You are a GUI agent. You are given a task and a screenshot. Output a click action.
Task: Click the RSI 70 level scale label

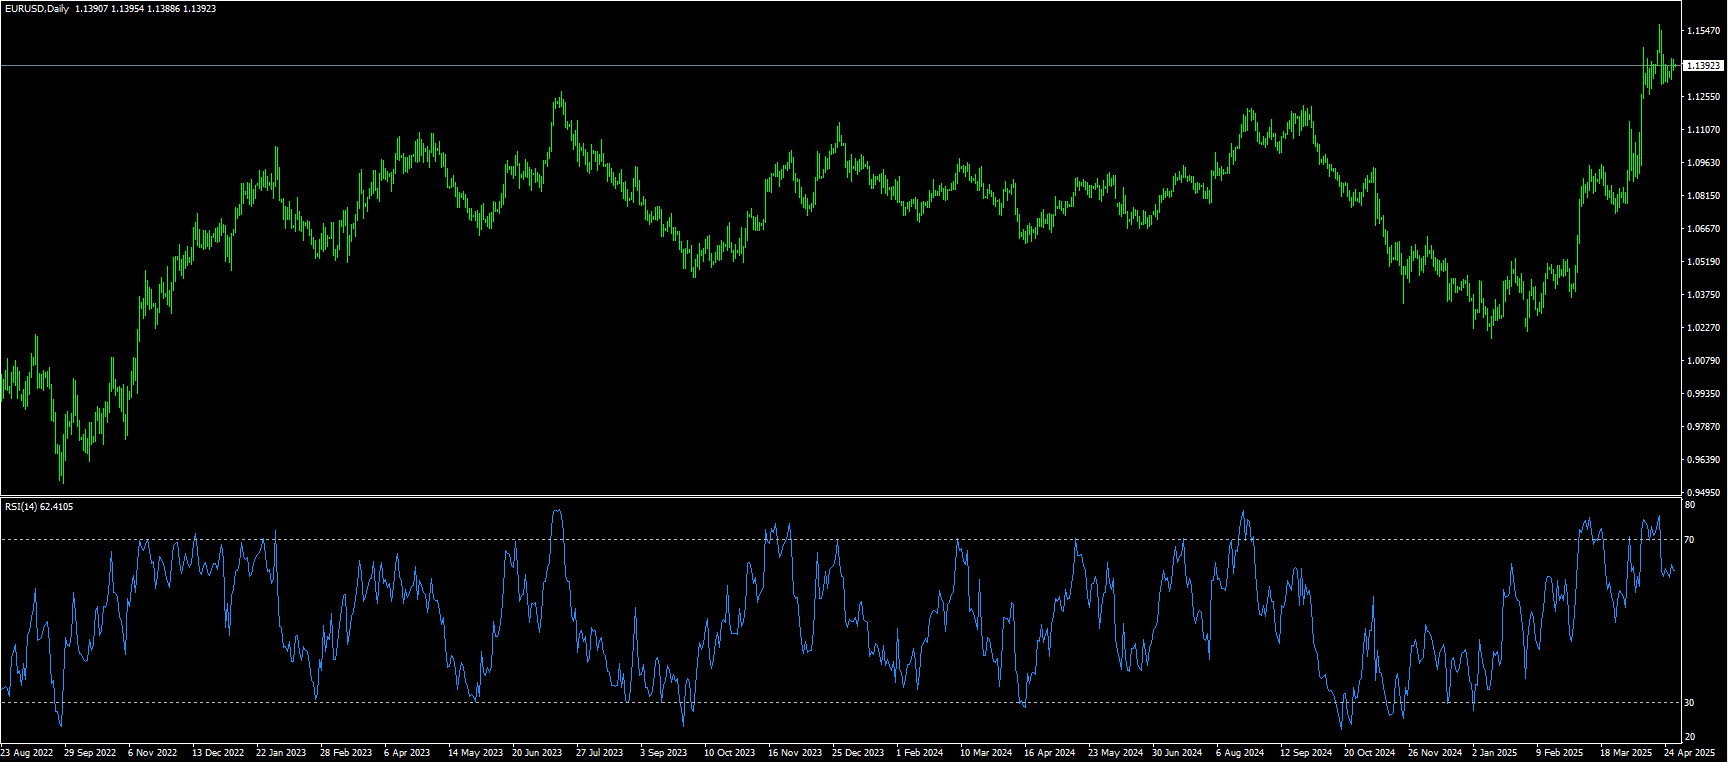click(x=1689, y=540)
